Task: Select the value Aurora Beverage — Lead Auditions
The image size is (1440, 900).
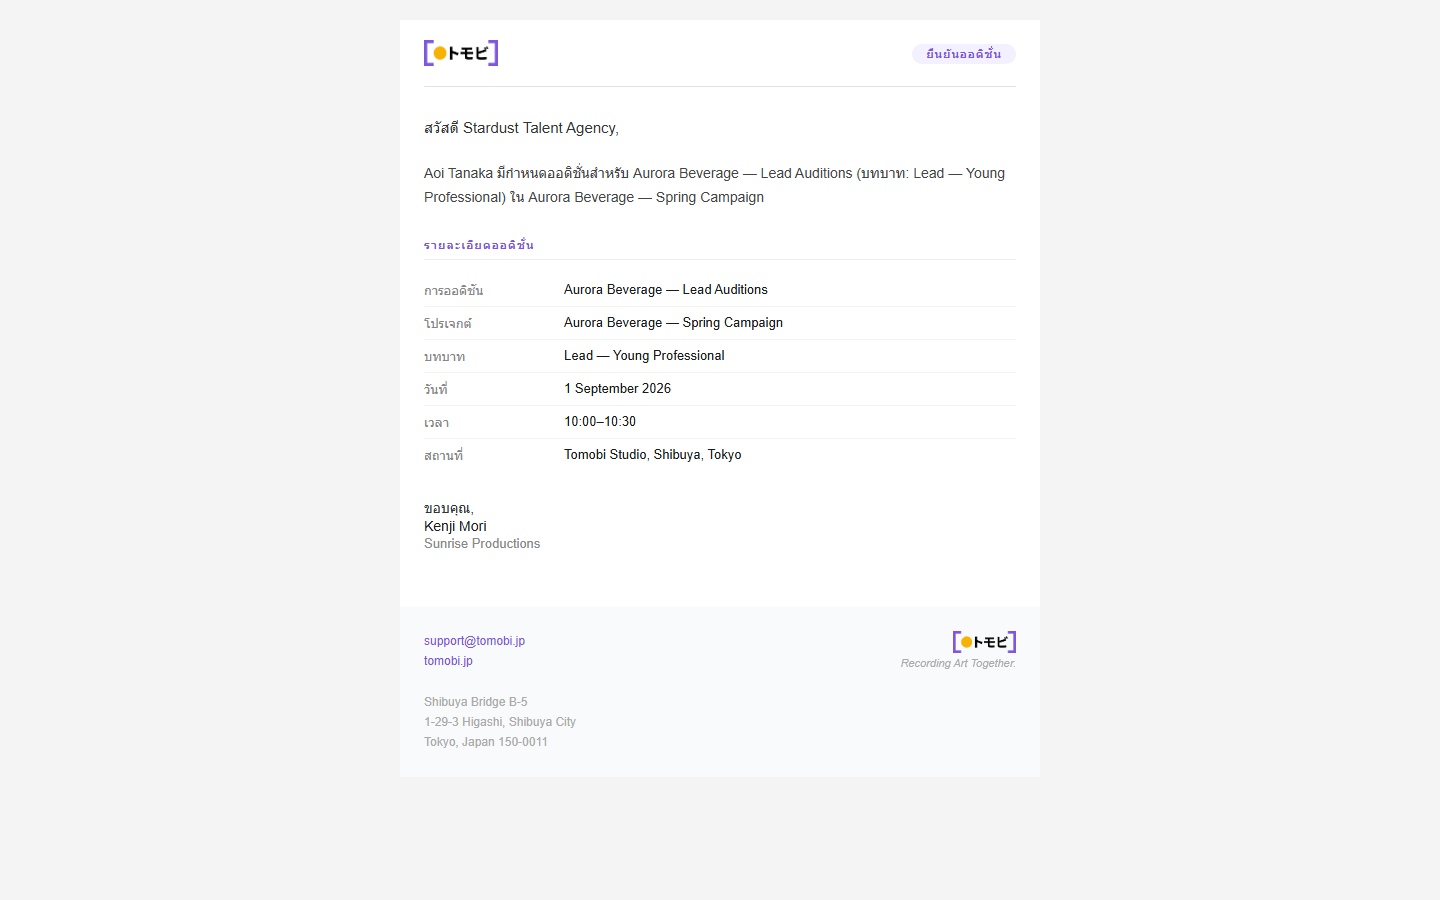Action: pos(666,290)
